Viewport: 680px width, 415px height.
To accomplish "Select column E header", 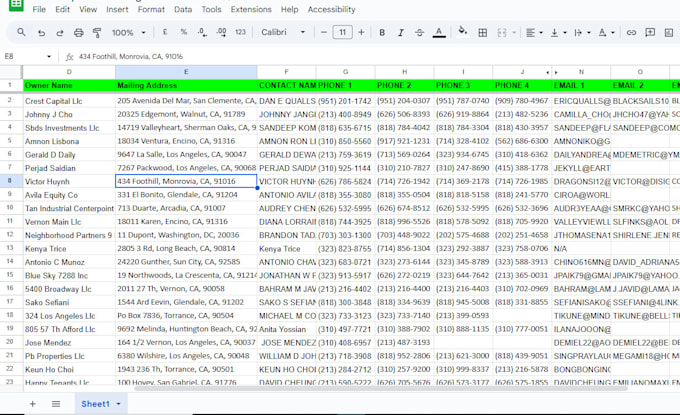I will tap(186, 72).
